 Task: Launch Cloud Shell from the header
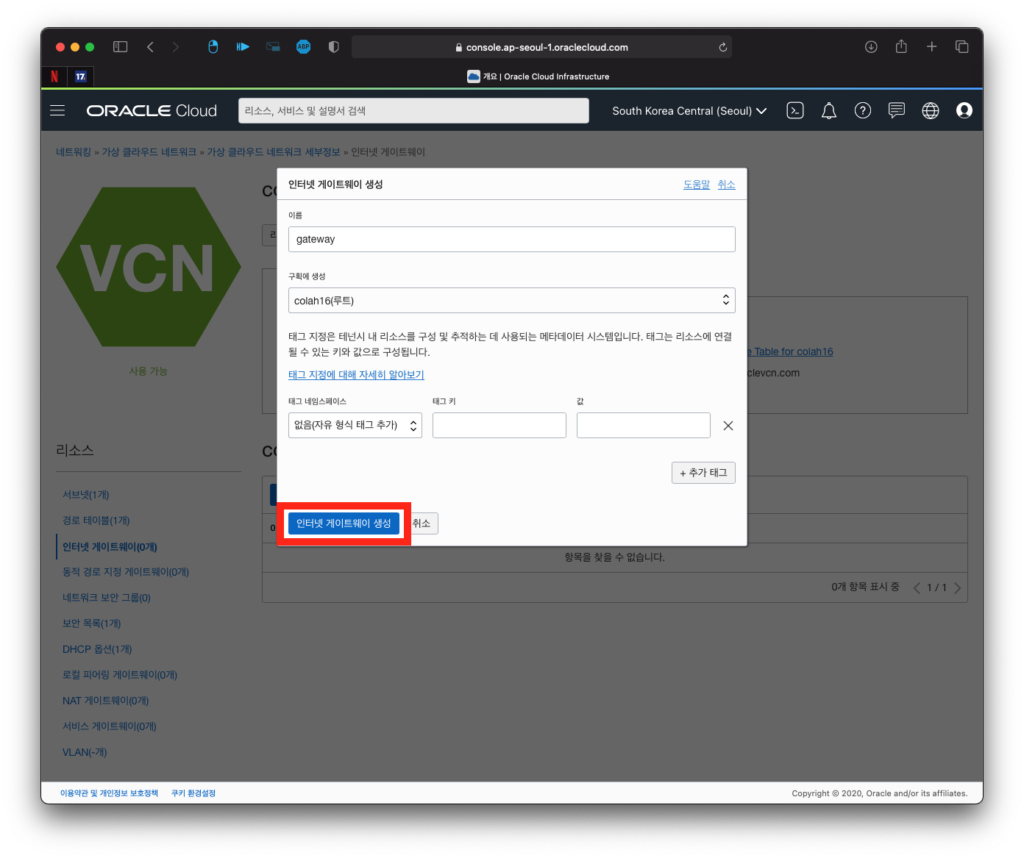coord(795,111)
